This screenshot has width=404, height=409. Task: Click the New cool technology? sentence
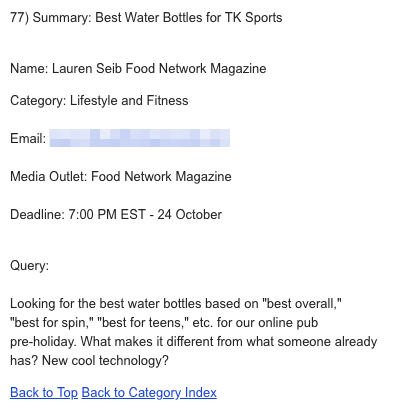click(x=105, y=361)
